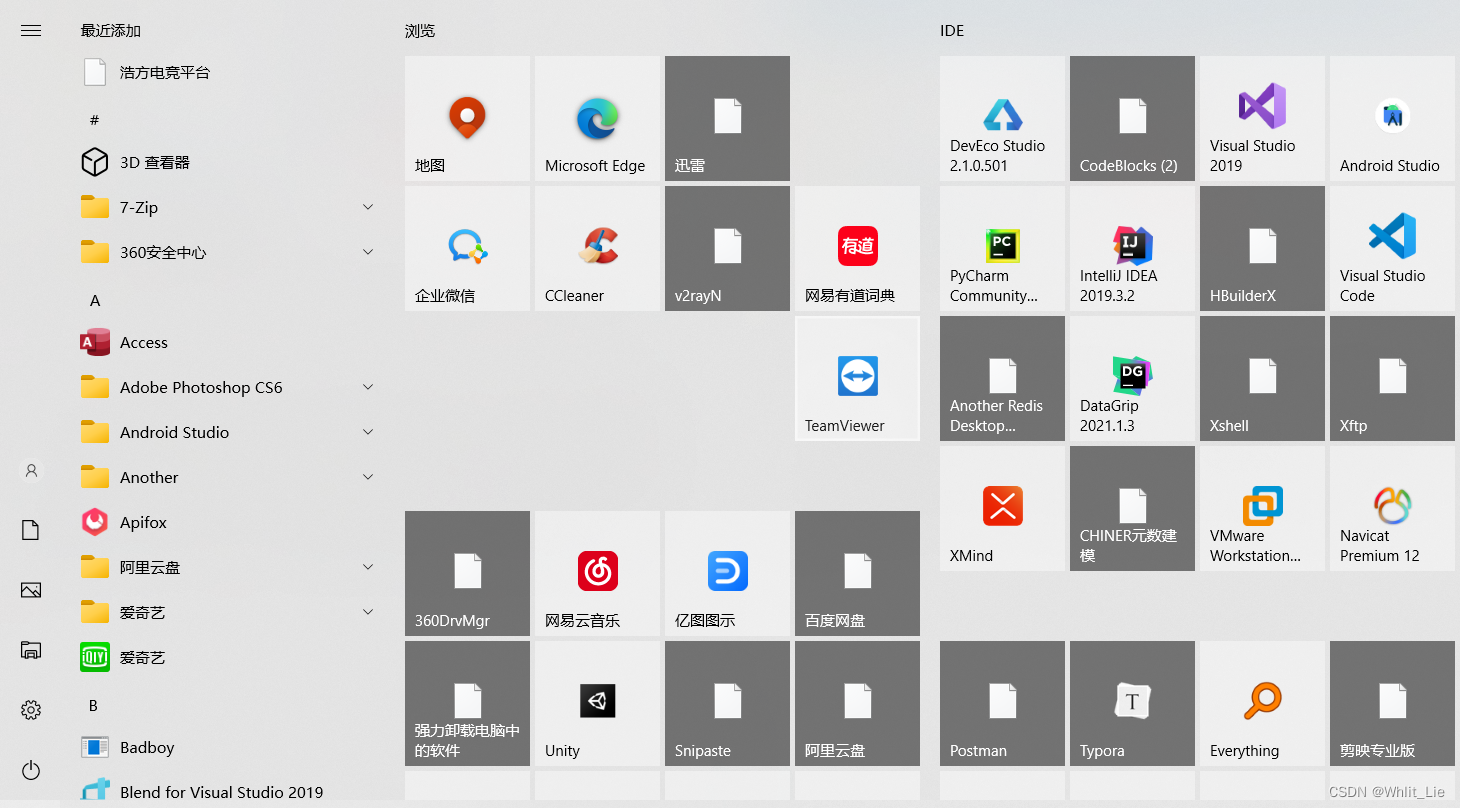Launch TeamViewer tile

857,378
